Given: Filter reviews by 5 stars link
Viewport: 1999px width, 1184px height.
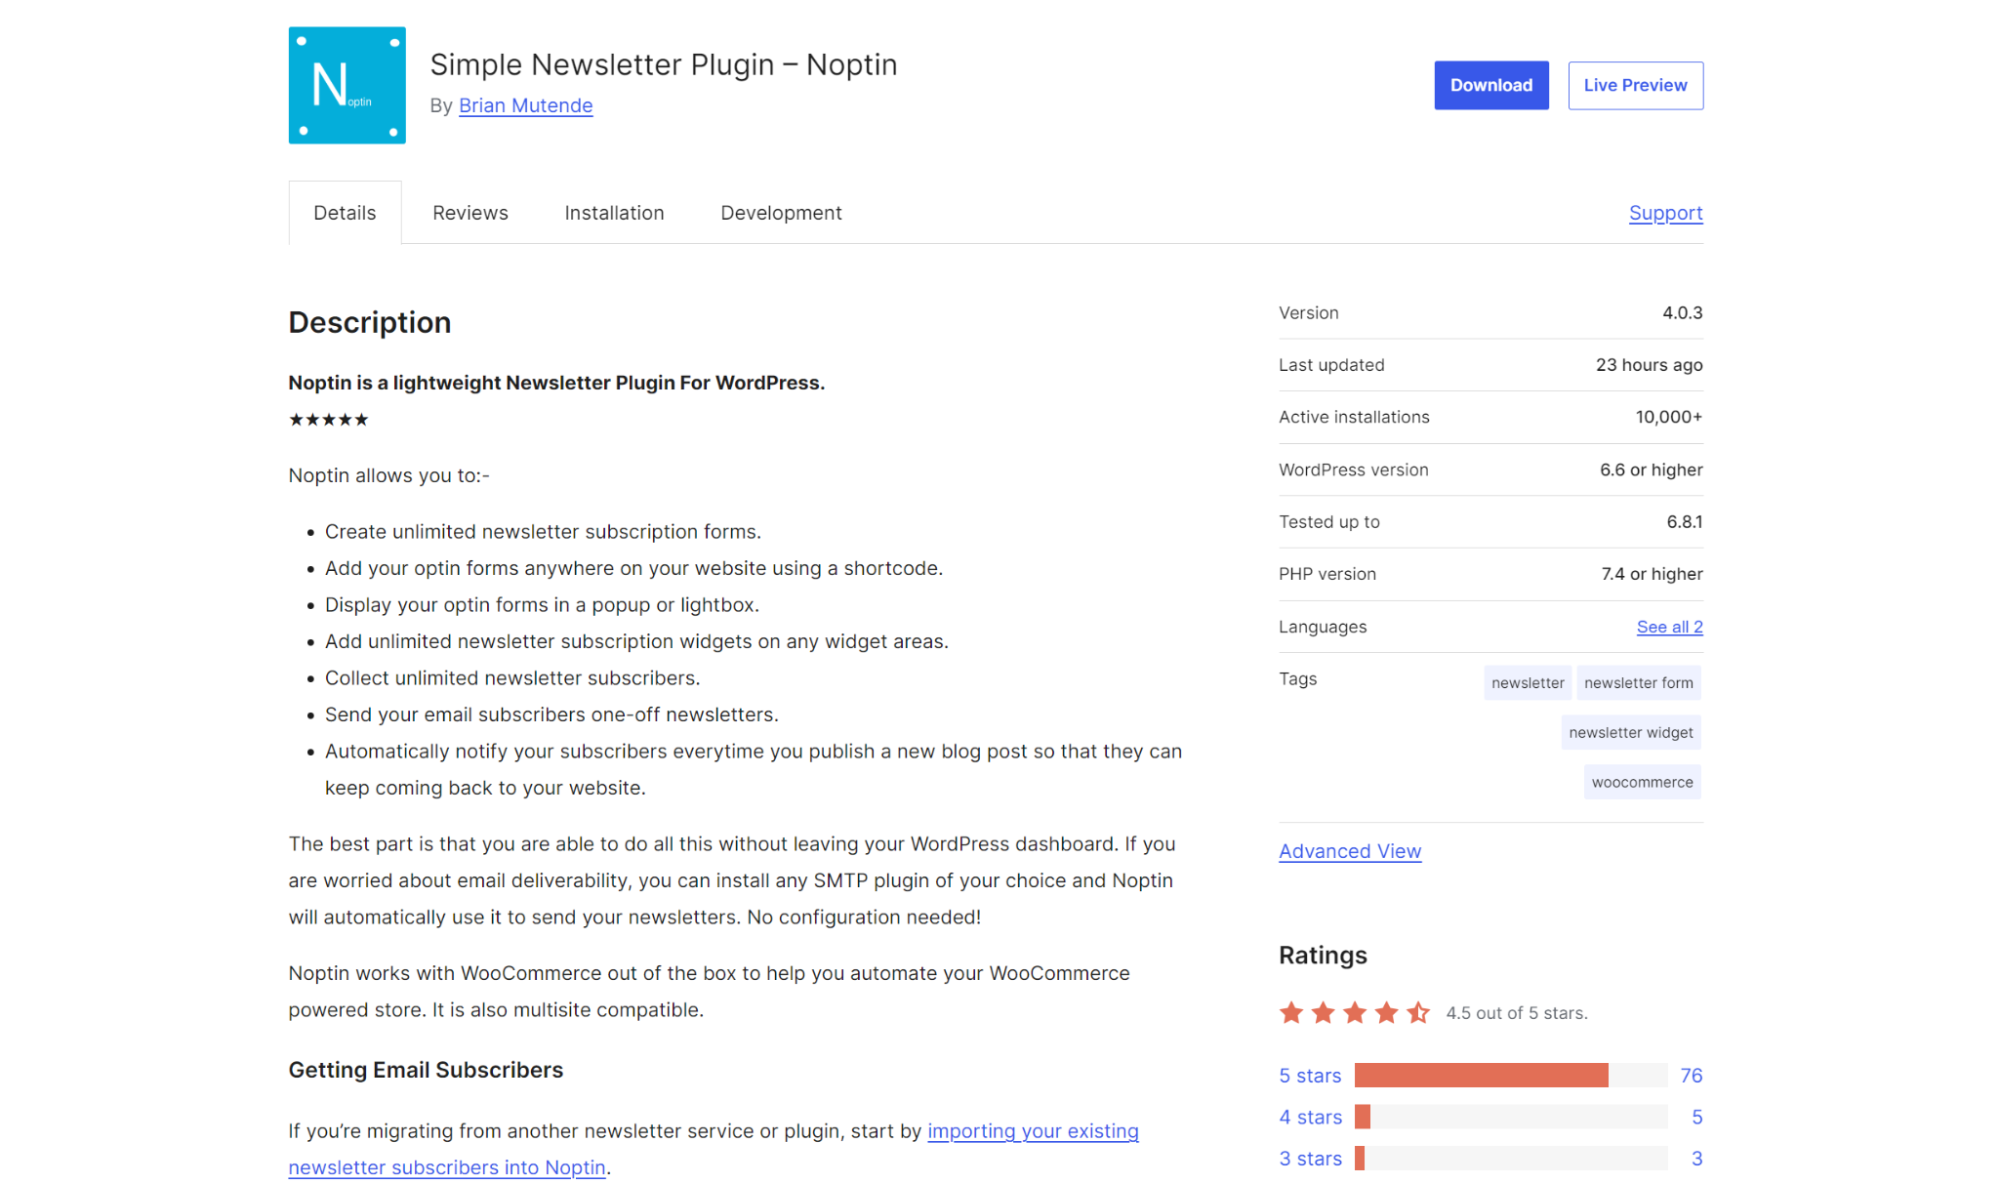Looking at the screenshot, I should tap(1309, 1075).
